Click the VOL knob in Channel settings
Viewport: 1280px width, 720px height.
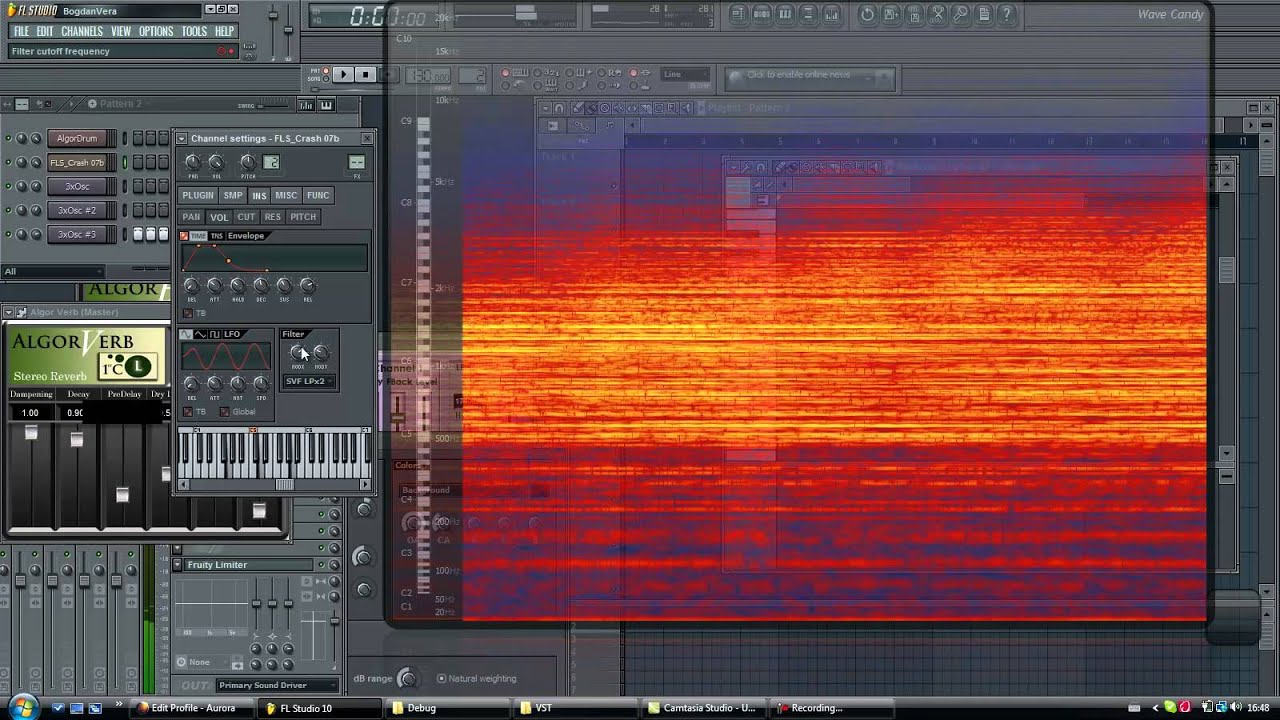point(216,162)
